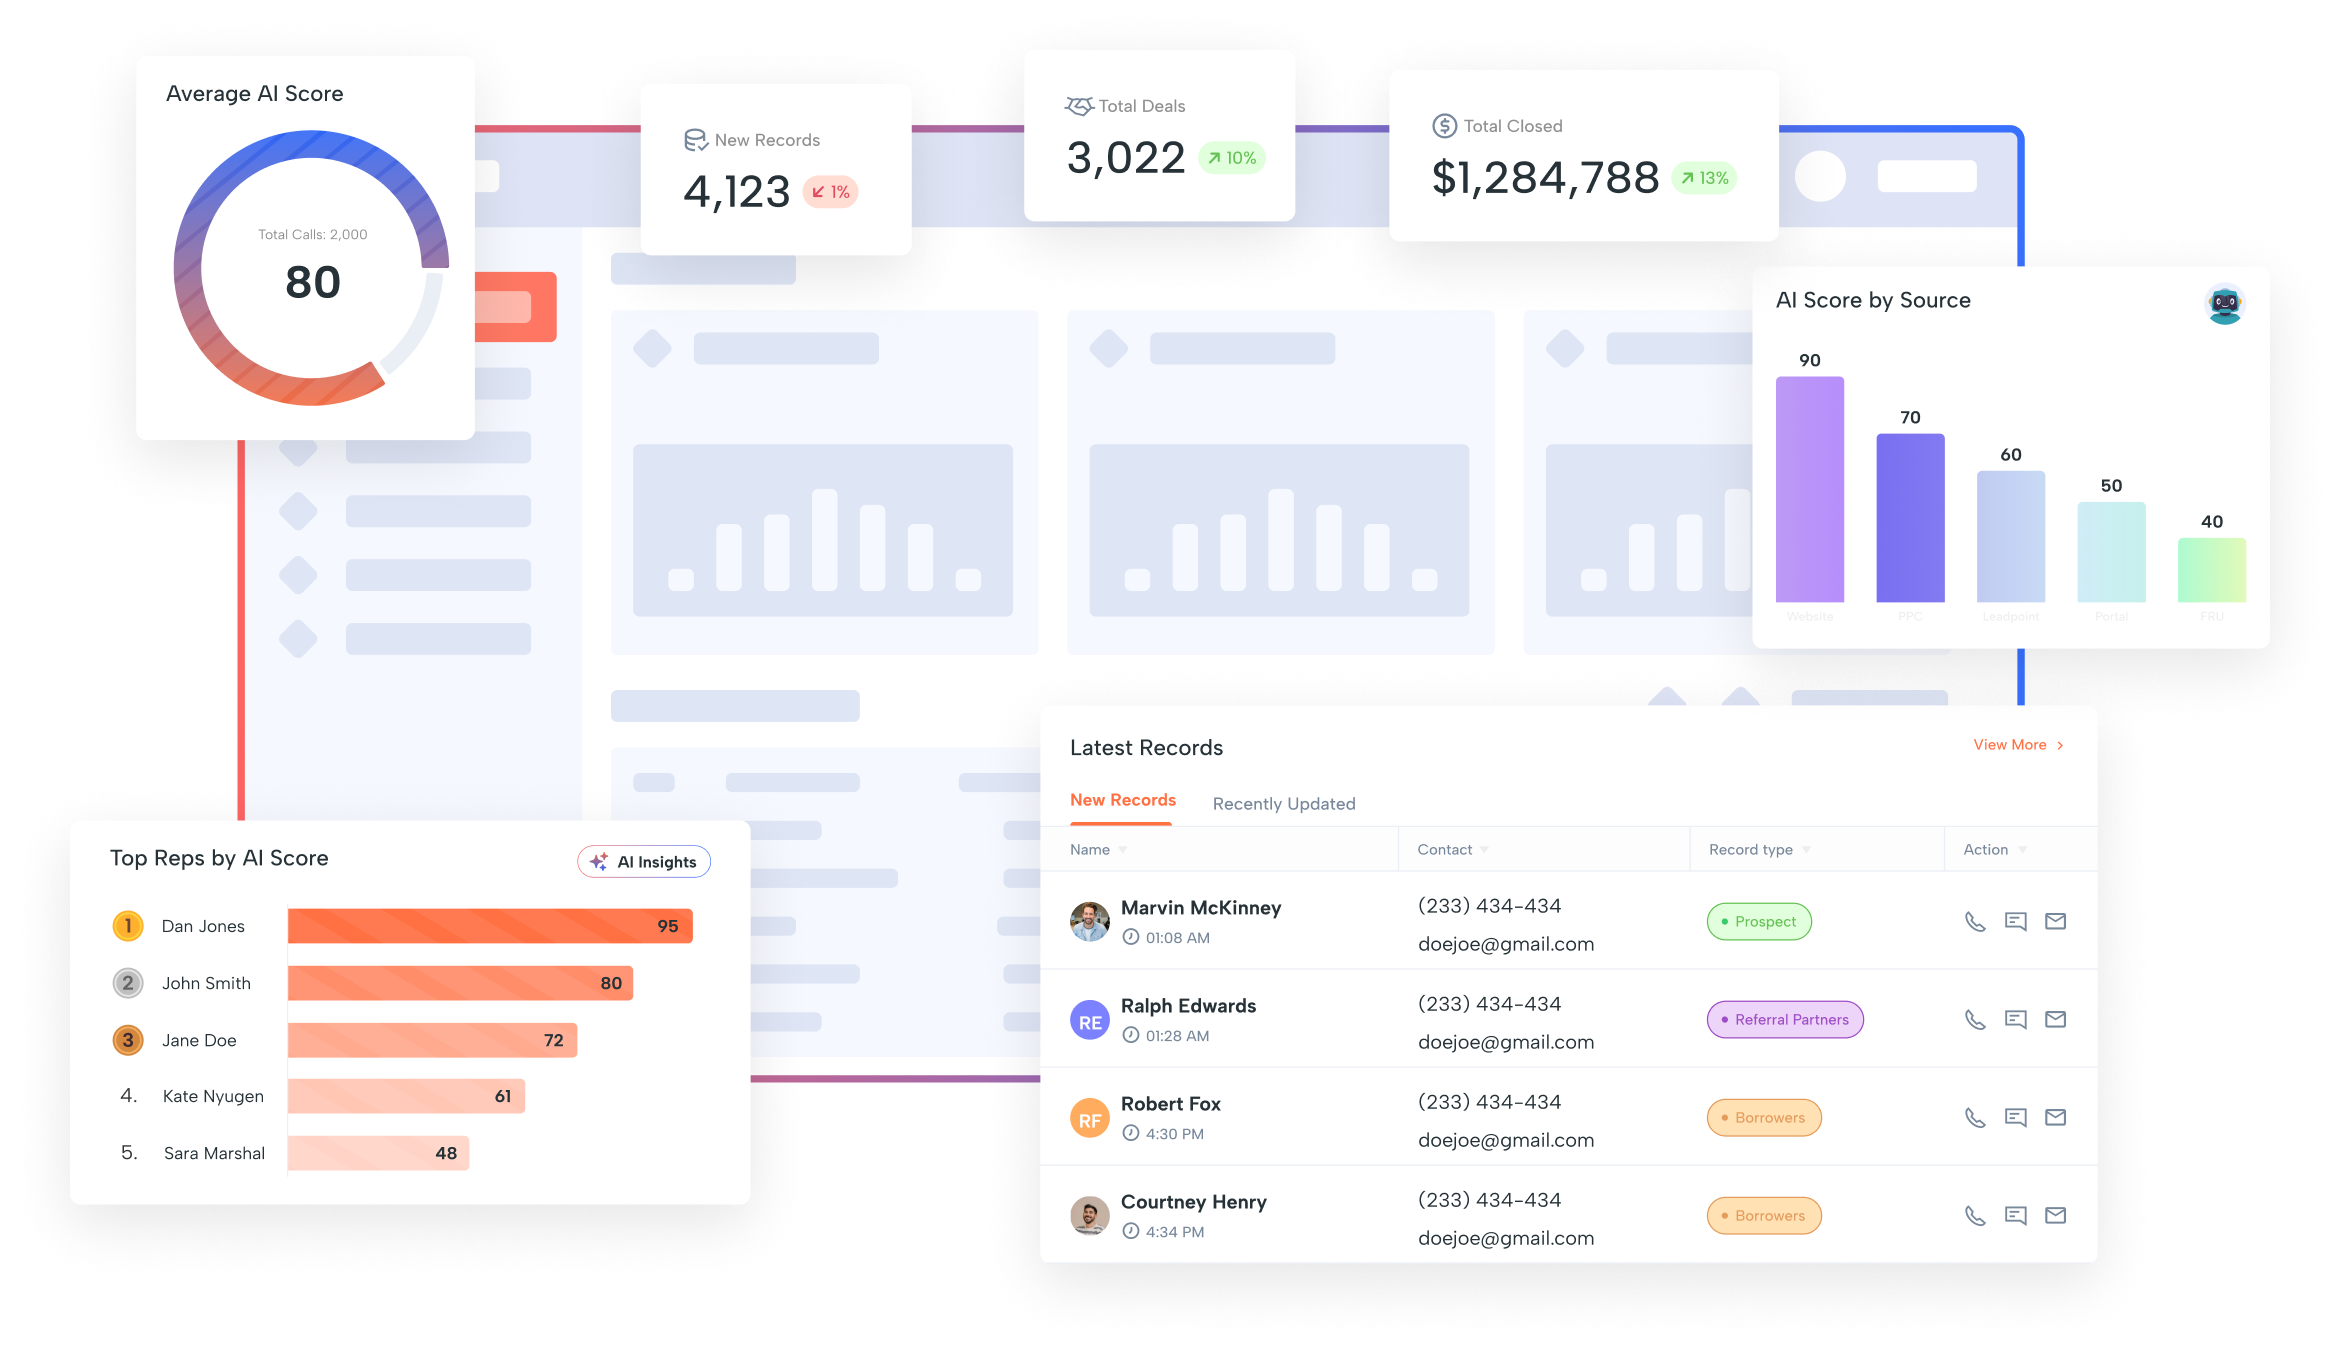The height and width of the screenshot is (1351, 2338).
Task: Select the New Records tab
Action: coord(1119,801)
